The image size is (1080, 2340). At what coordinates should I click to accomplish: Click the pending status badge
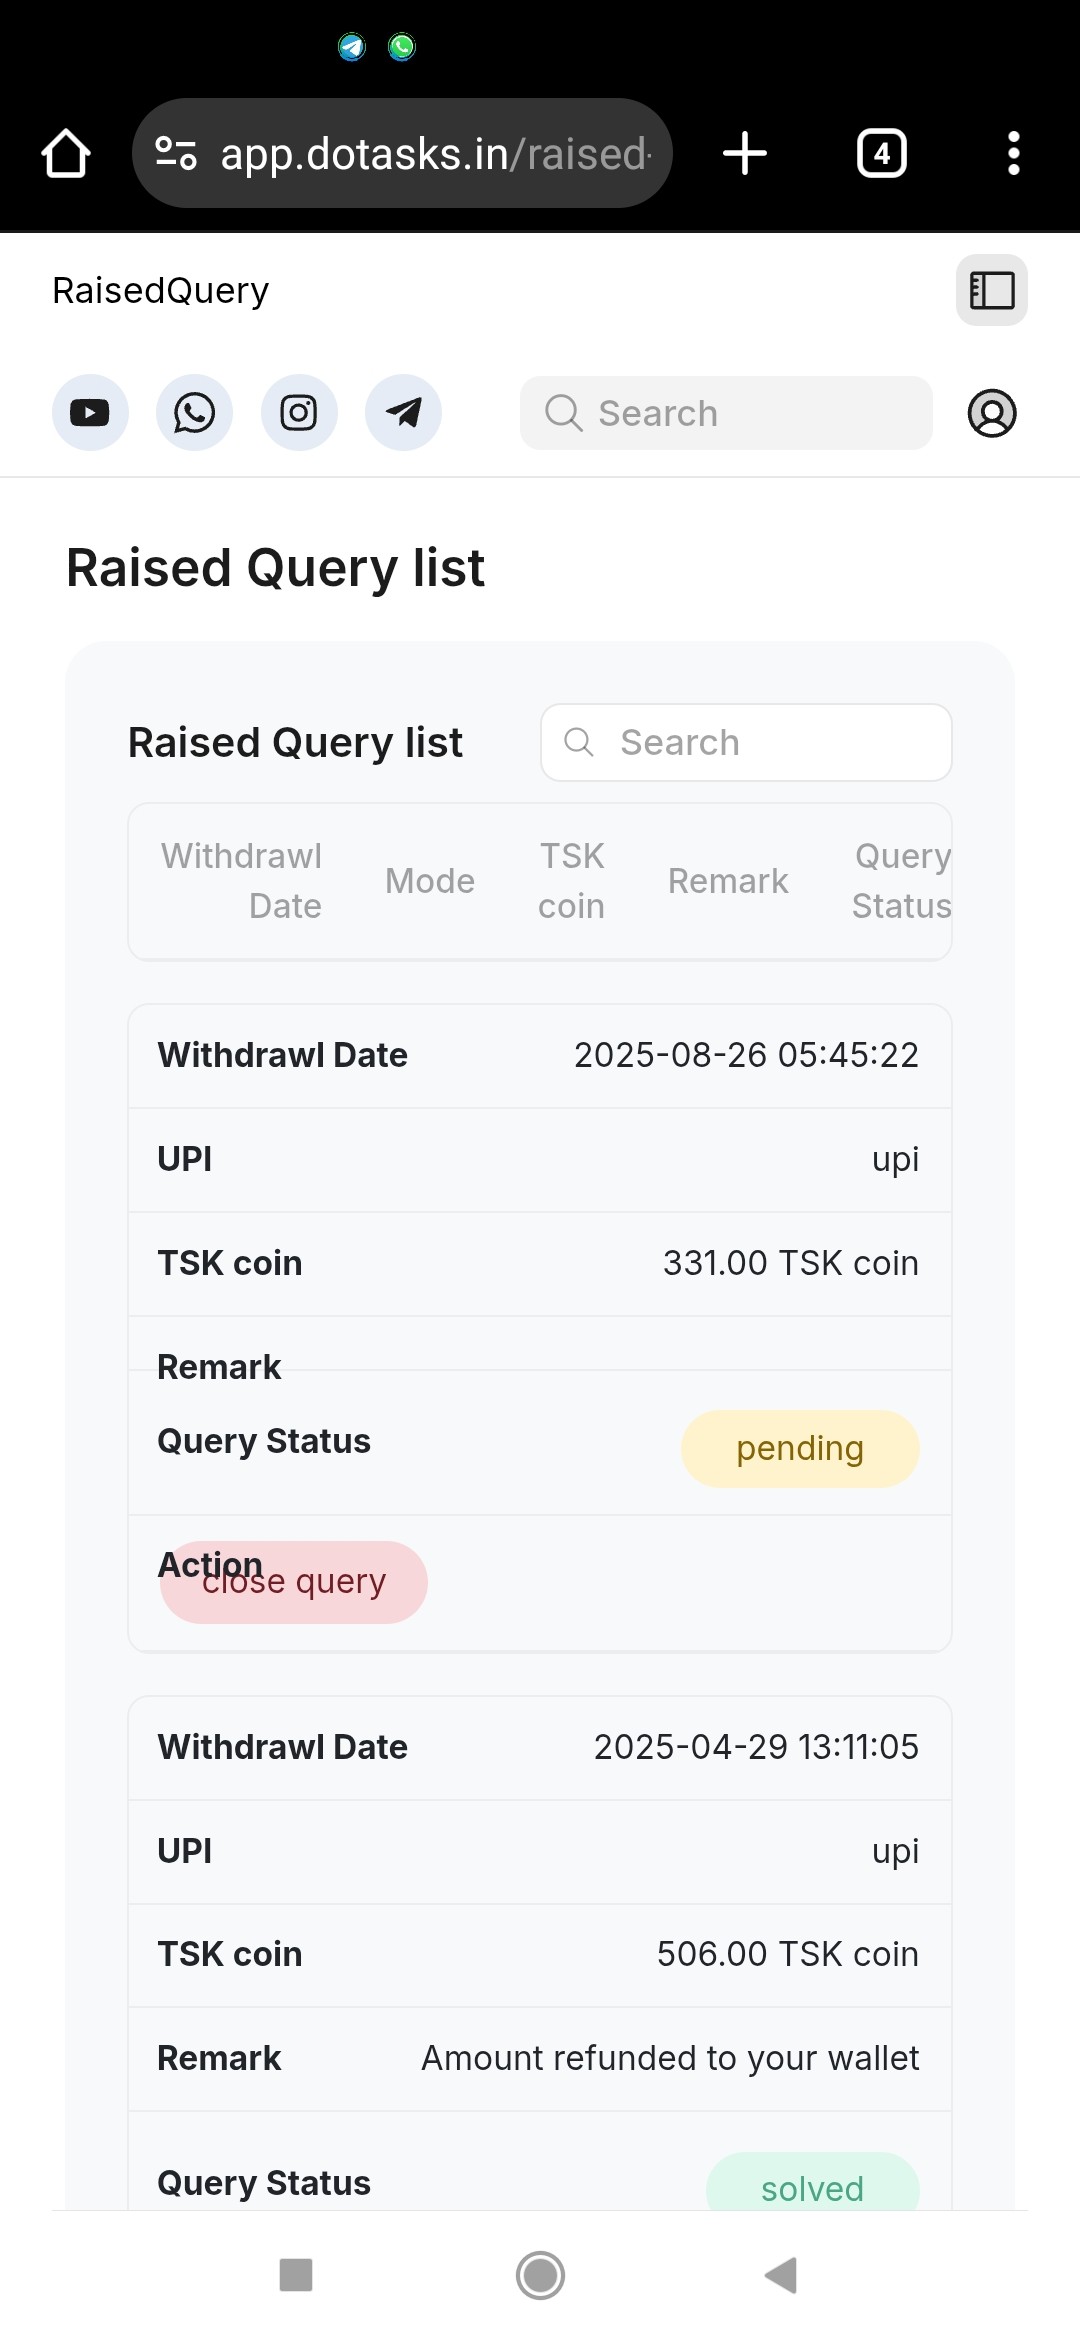(800, 1449)
